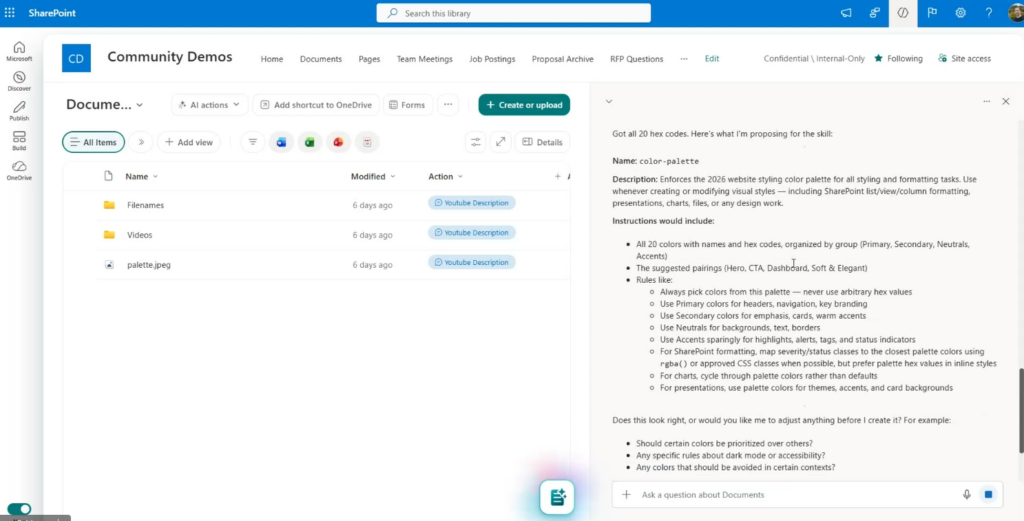Open the Documents library title dropdown
1024x521 pixels.
[x=105, y=105]
